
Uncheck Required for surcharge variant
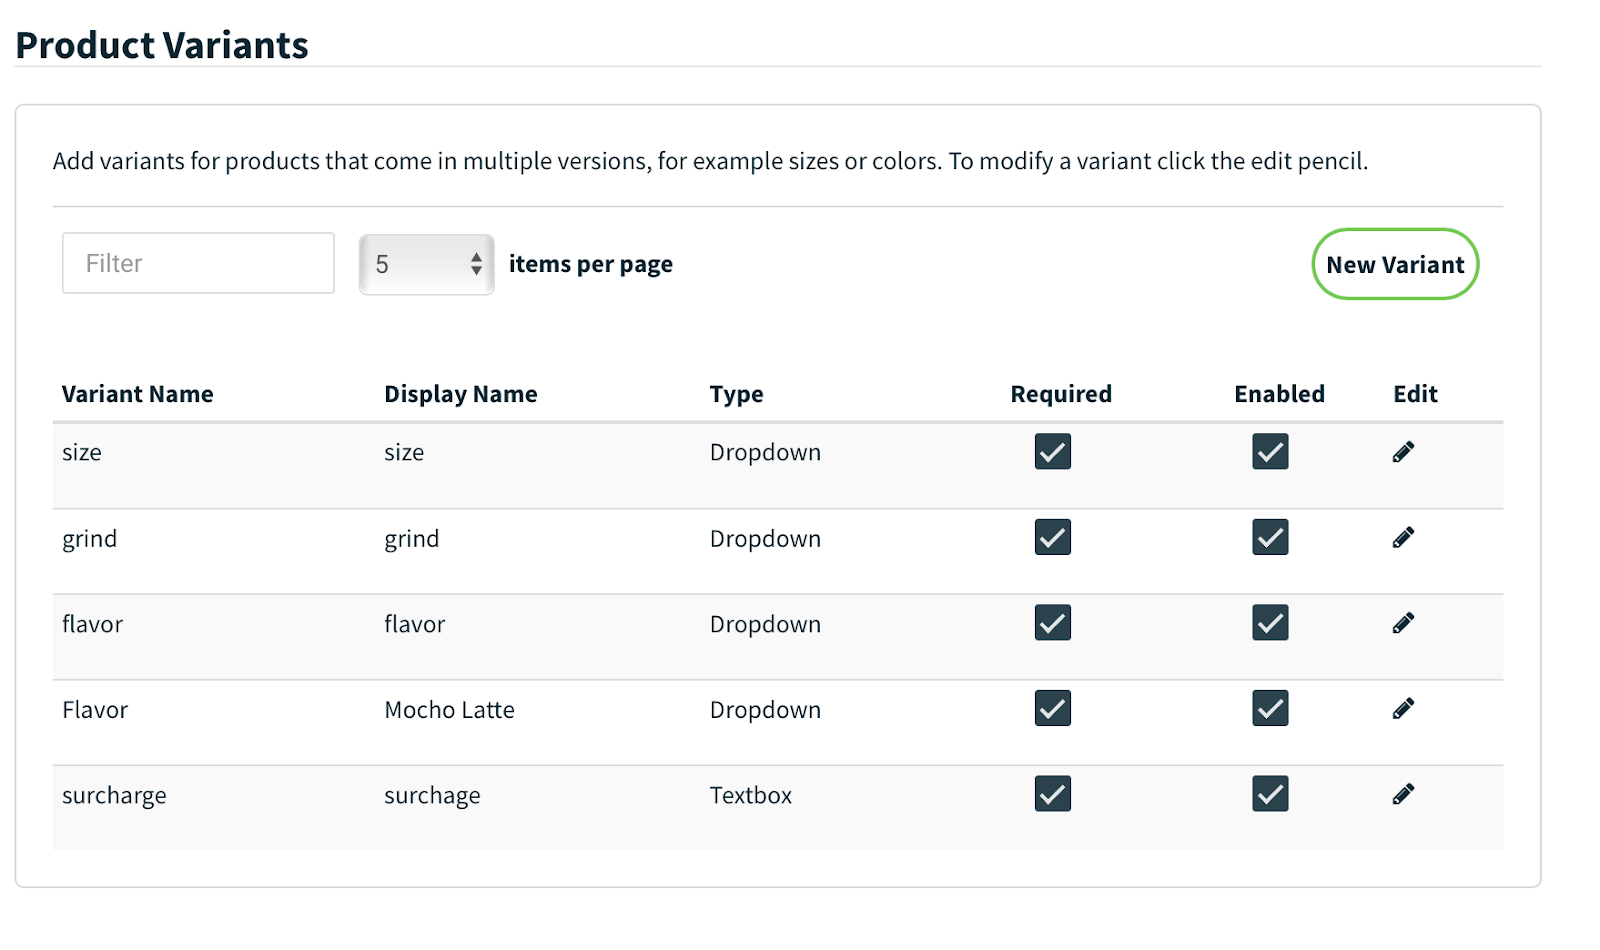(1053, 794)
